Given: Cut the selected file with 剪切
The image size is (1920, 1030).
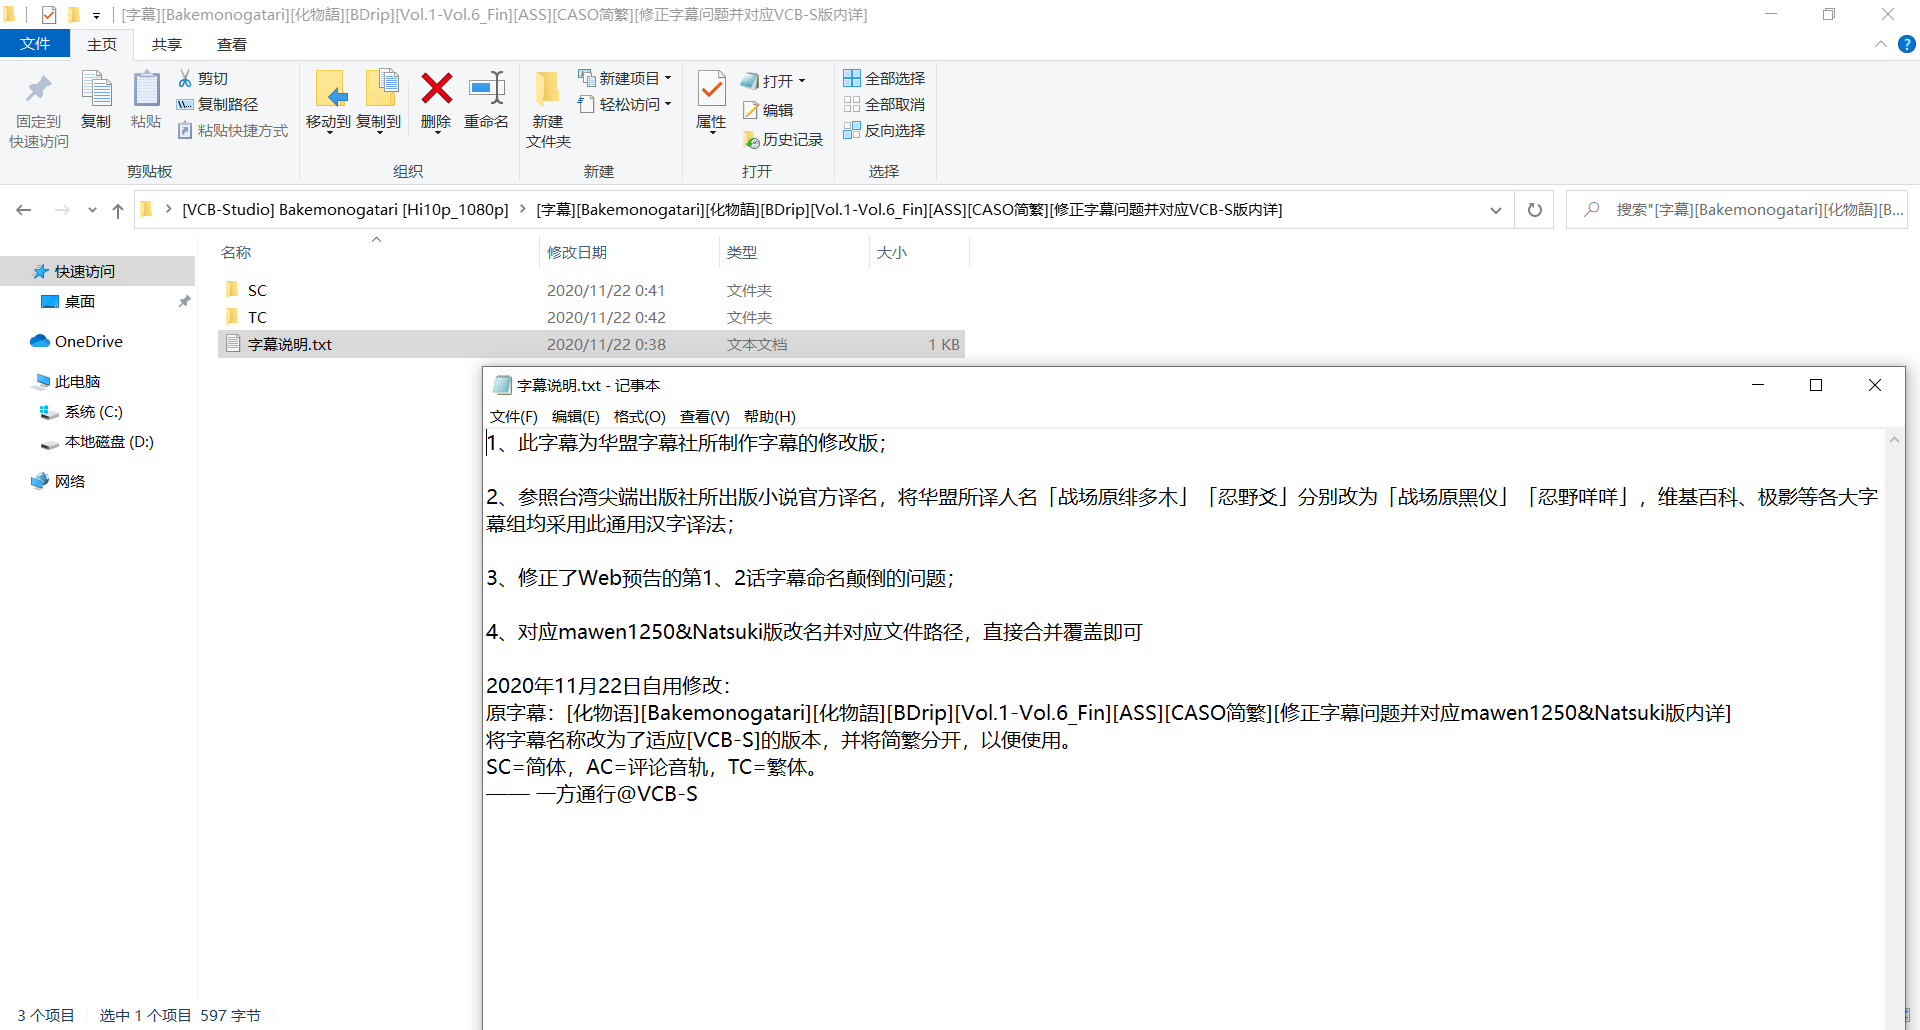Looking at the screenshot, I should pos(203,78).
